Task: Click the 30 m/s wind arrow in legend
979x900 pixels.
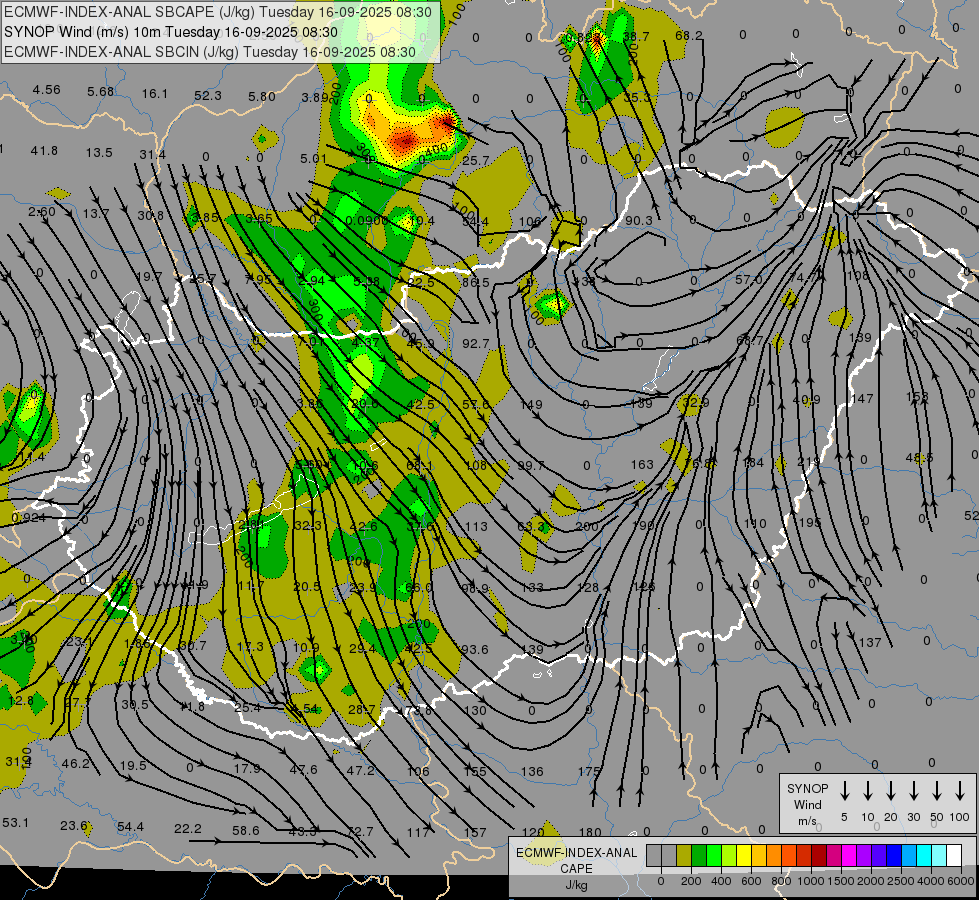Action: 913,791
